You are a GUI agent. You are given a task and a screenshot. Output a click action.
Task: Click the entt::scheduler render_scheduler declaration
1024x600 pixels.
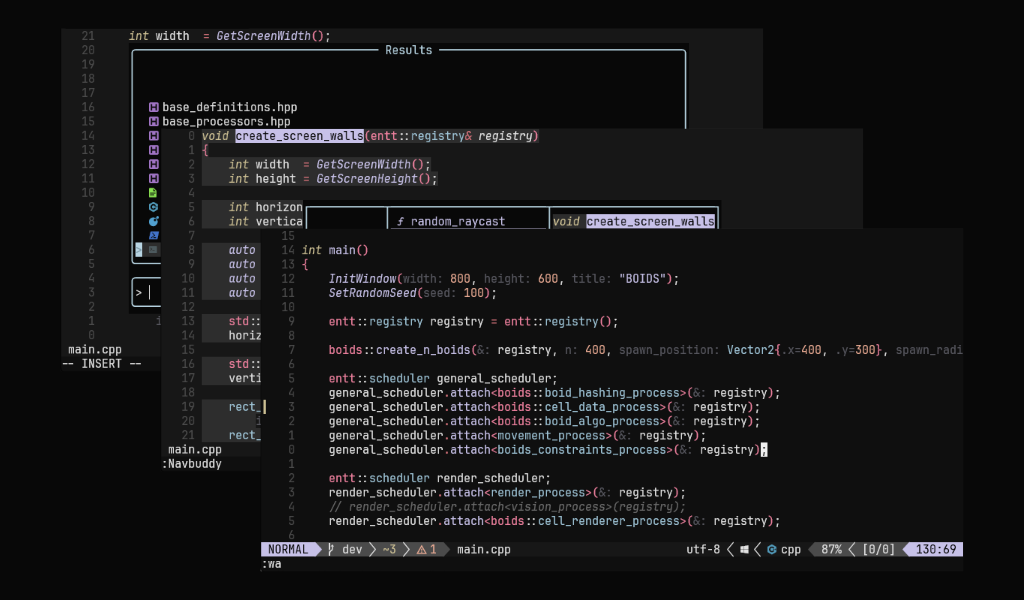(x=440, y=479)
